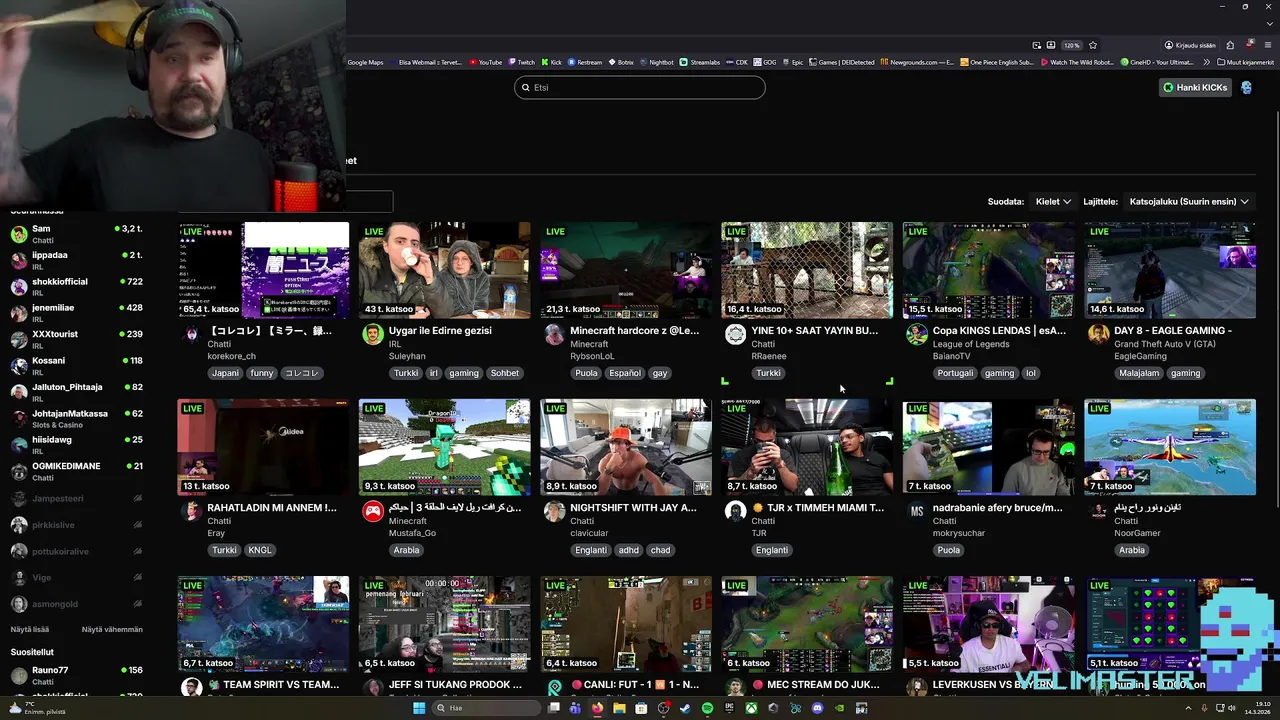Open the Firefox application menu (hamburger)
This screenshot has width=1280, height=720.
click(1269, 45)
